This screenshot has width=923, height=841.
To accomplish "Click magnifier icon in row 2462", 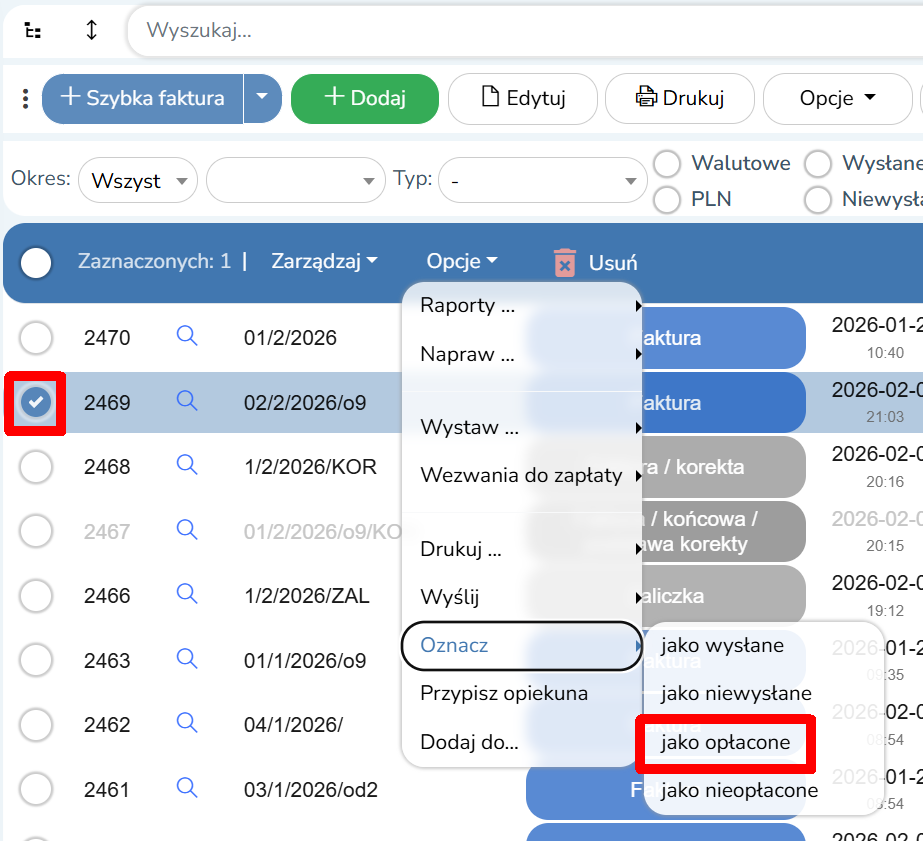I will pos(187,724).
